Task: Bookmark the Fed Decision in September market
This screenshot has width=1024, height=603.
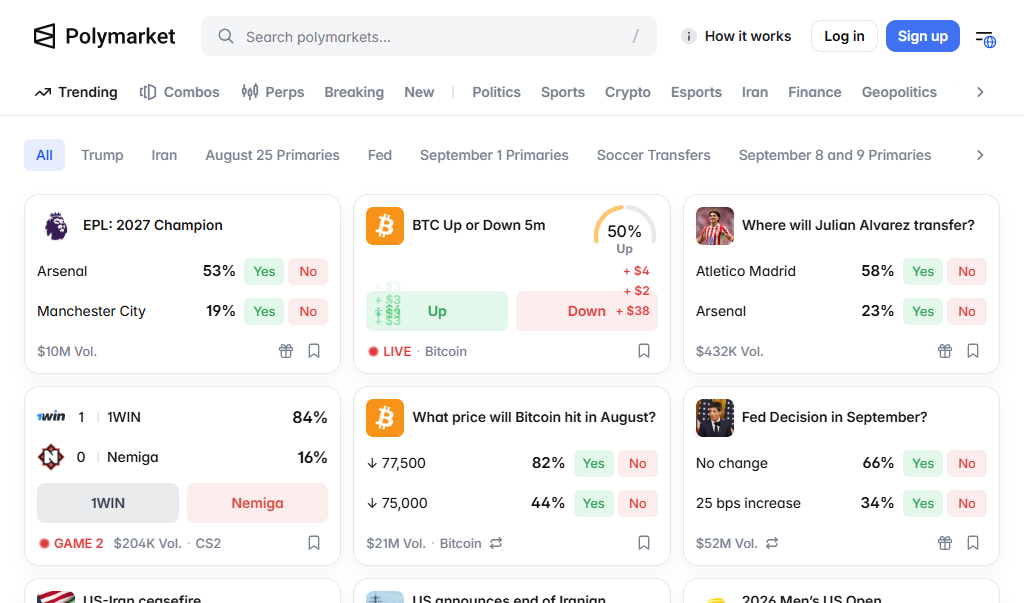Action: 973,543
